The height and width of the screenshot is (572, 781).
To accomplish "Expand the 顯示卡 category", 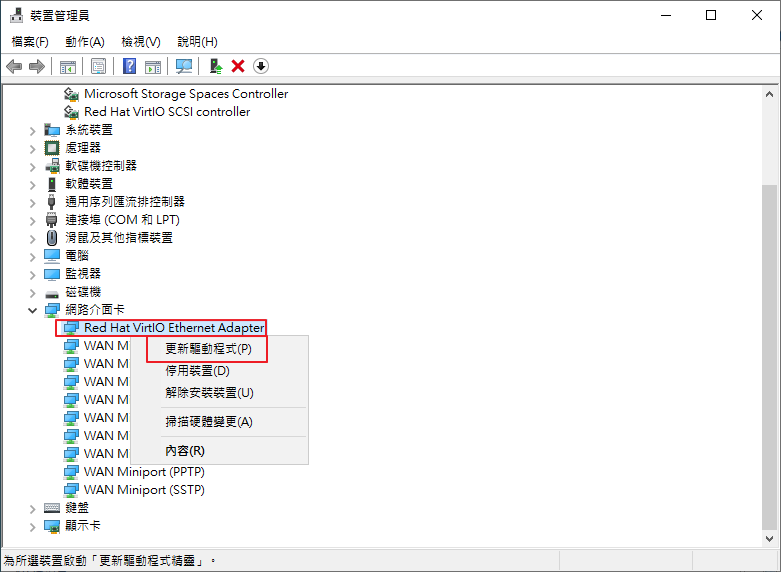I will [x=33, y=526].
